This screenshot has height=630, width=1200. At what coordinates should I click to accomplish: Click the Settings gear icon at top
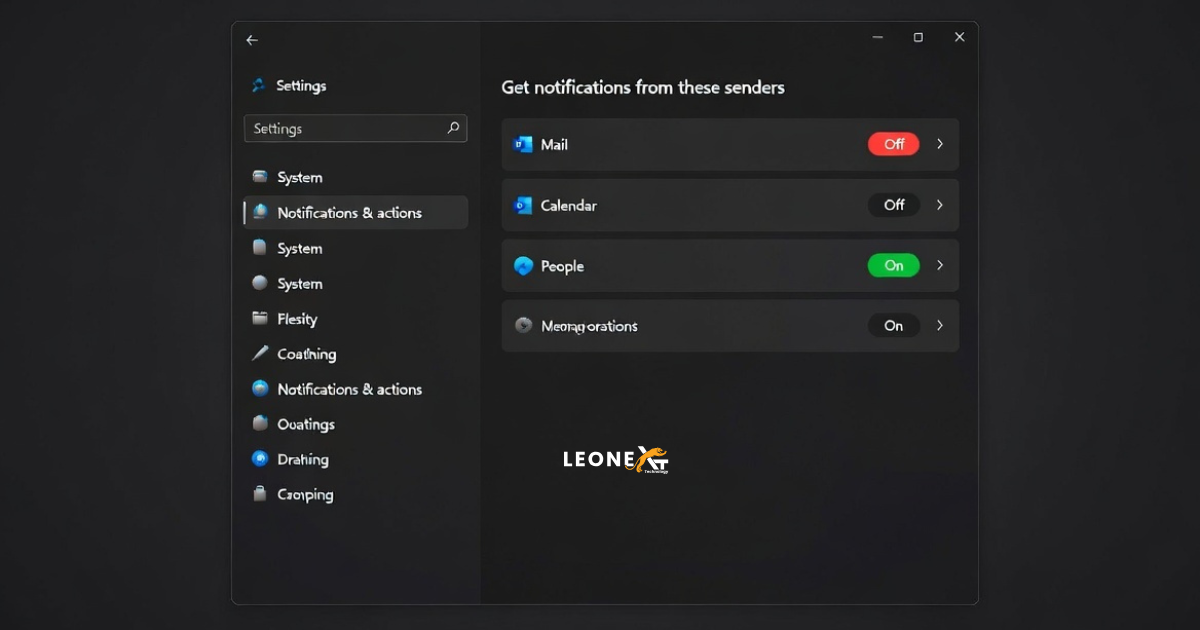coord(258,86)
